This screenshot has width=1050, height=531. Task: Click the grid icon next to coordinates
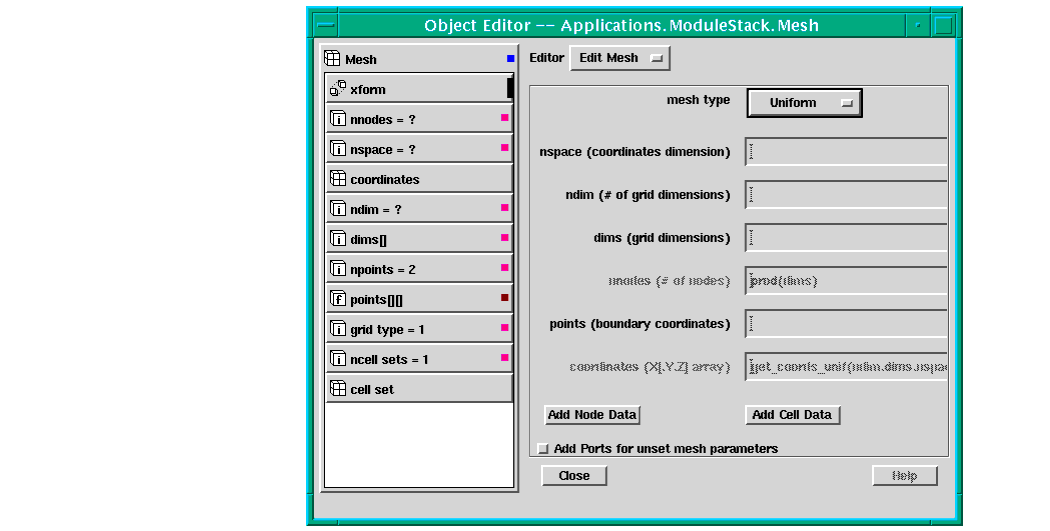(338, 179)
